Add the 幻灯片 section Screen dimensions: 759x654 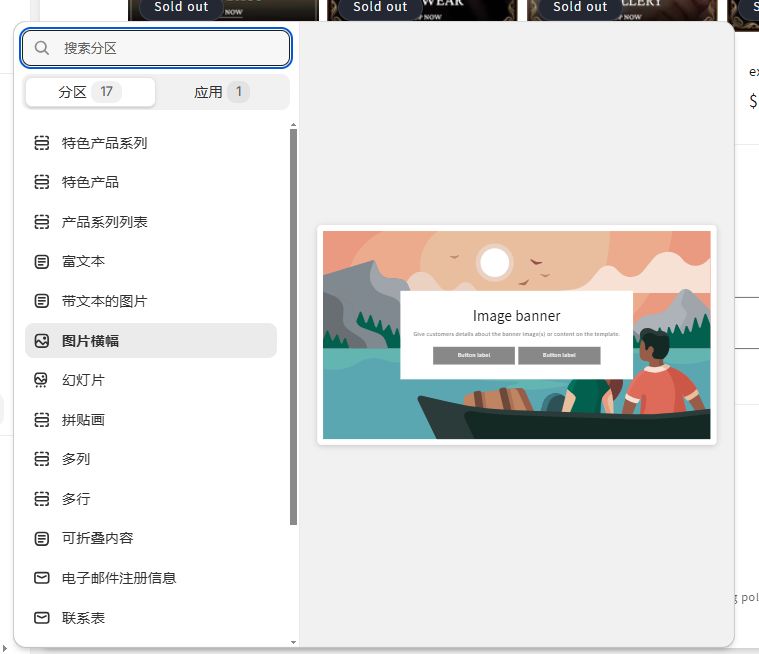(151, 380)
